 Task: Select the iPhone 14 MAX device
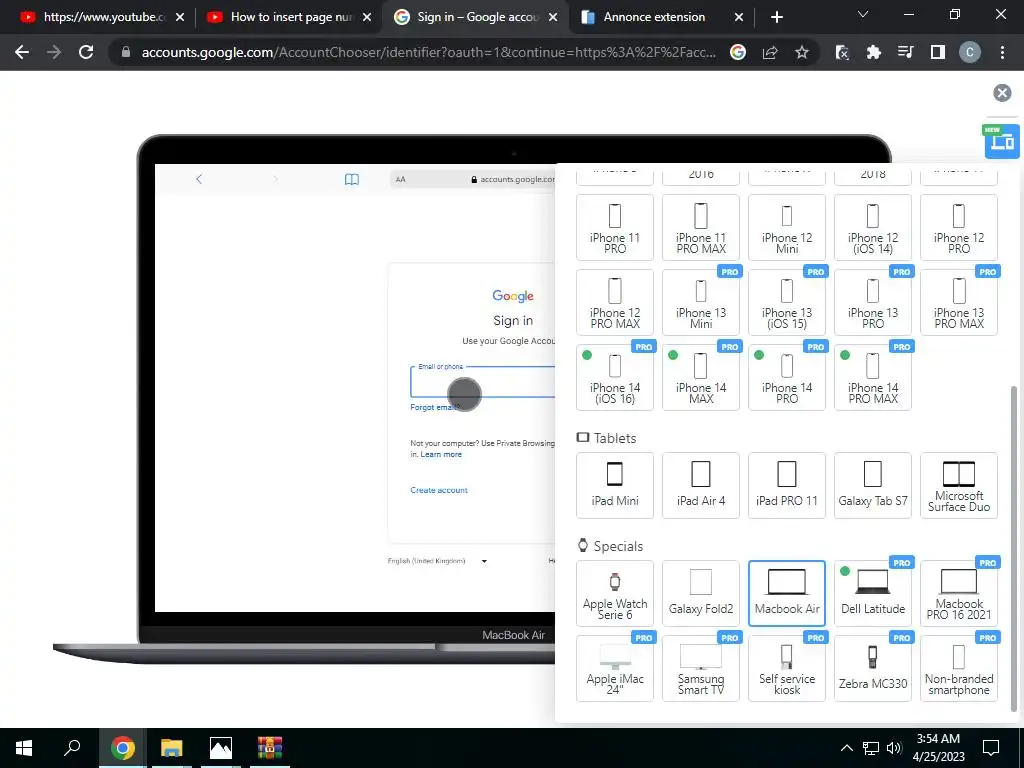701,378
